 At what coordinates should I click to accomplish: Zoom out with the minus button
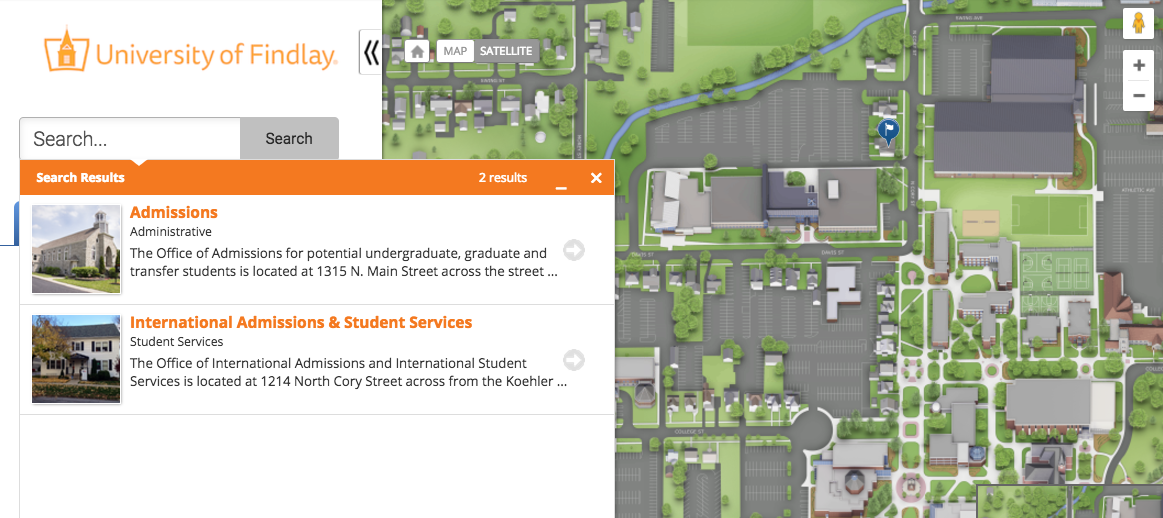1139,96
